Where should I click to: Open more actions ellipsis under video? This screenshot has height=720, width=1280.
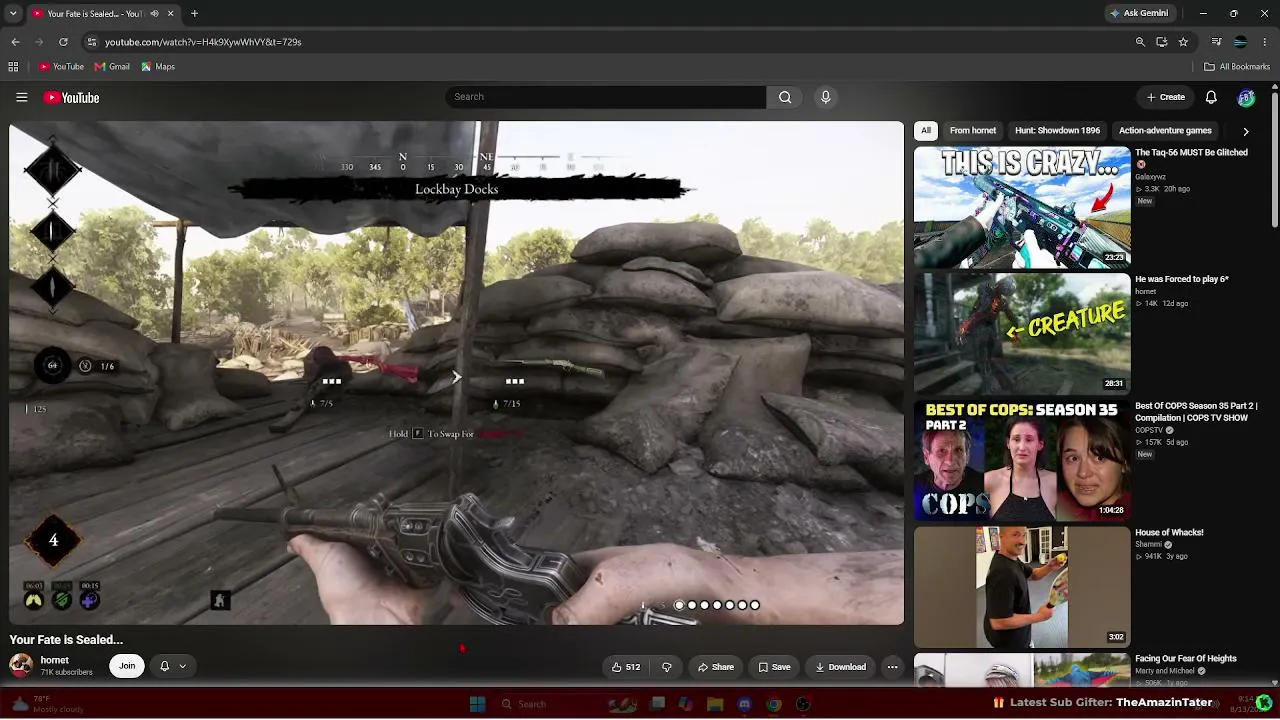892,667
